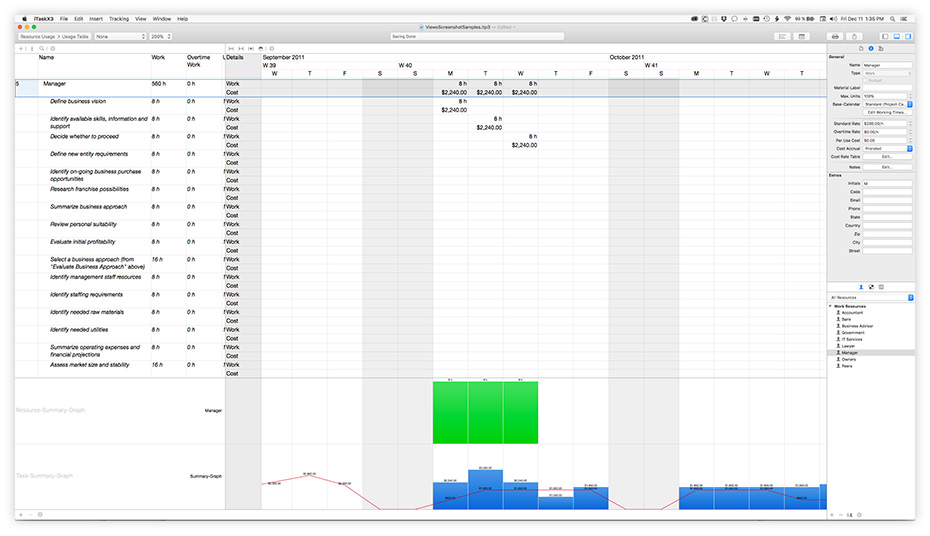The width and height of the screenshot is (930, 536).
Task: Click the resource action gear below resource list
Action: [859, 515]
